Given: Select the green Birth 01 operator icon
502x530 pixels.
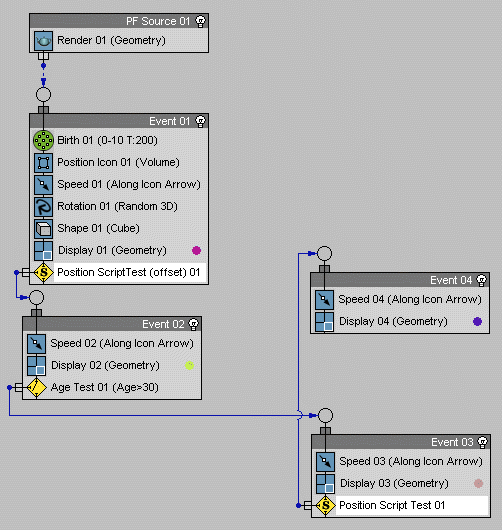Looking at the screenshot, I should [x=43, y=140].
